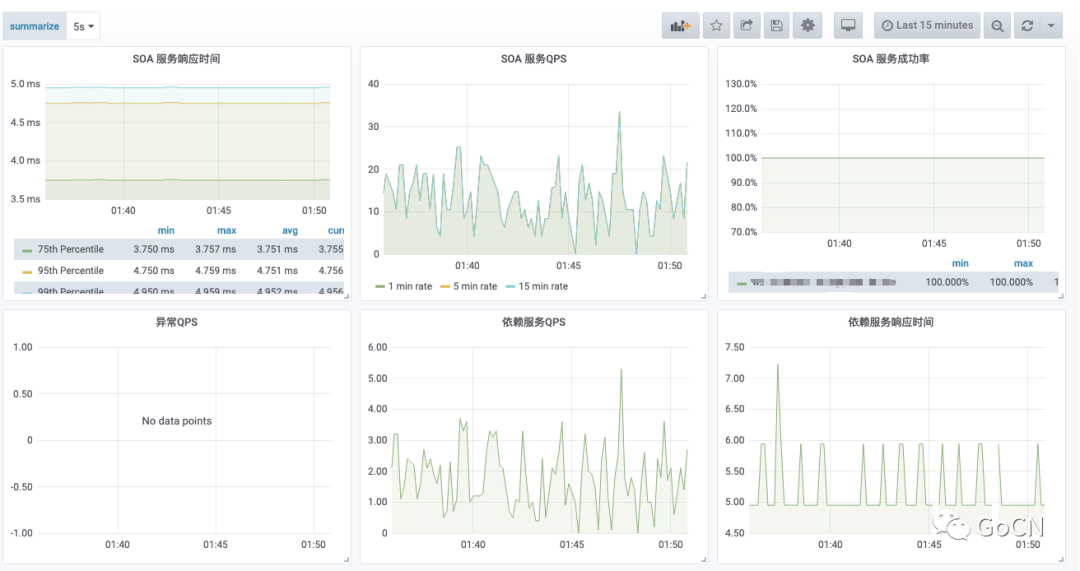Star this dashboard as favorite
Screen dimensions: 1080x571
pos(716,26)
